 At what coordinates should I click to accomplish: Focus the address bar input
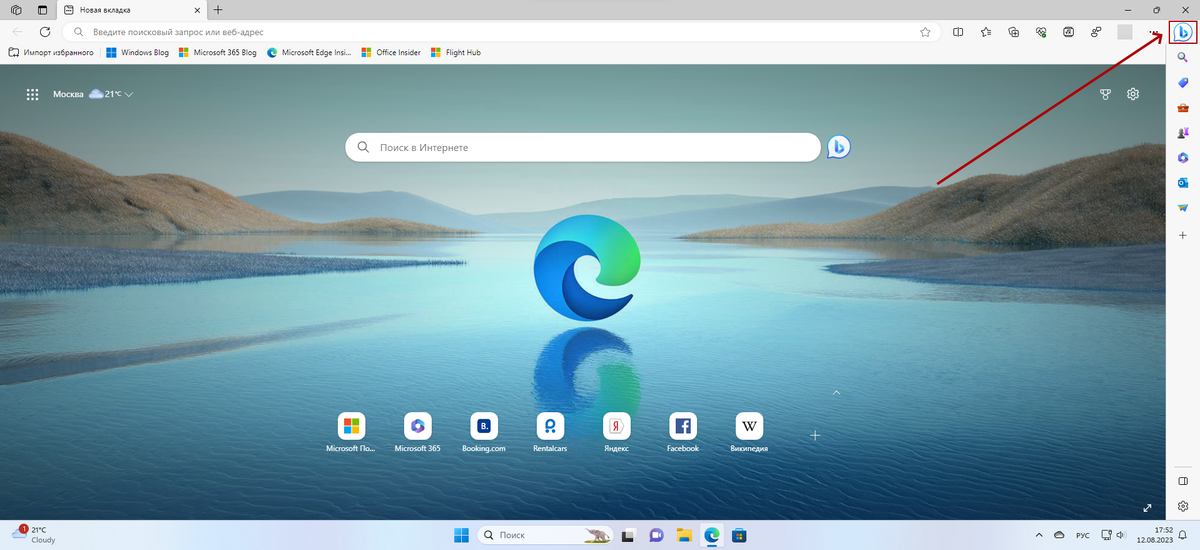[500, 32]
